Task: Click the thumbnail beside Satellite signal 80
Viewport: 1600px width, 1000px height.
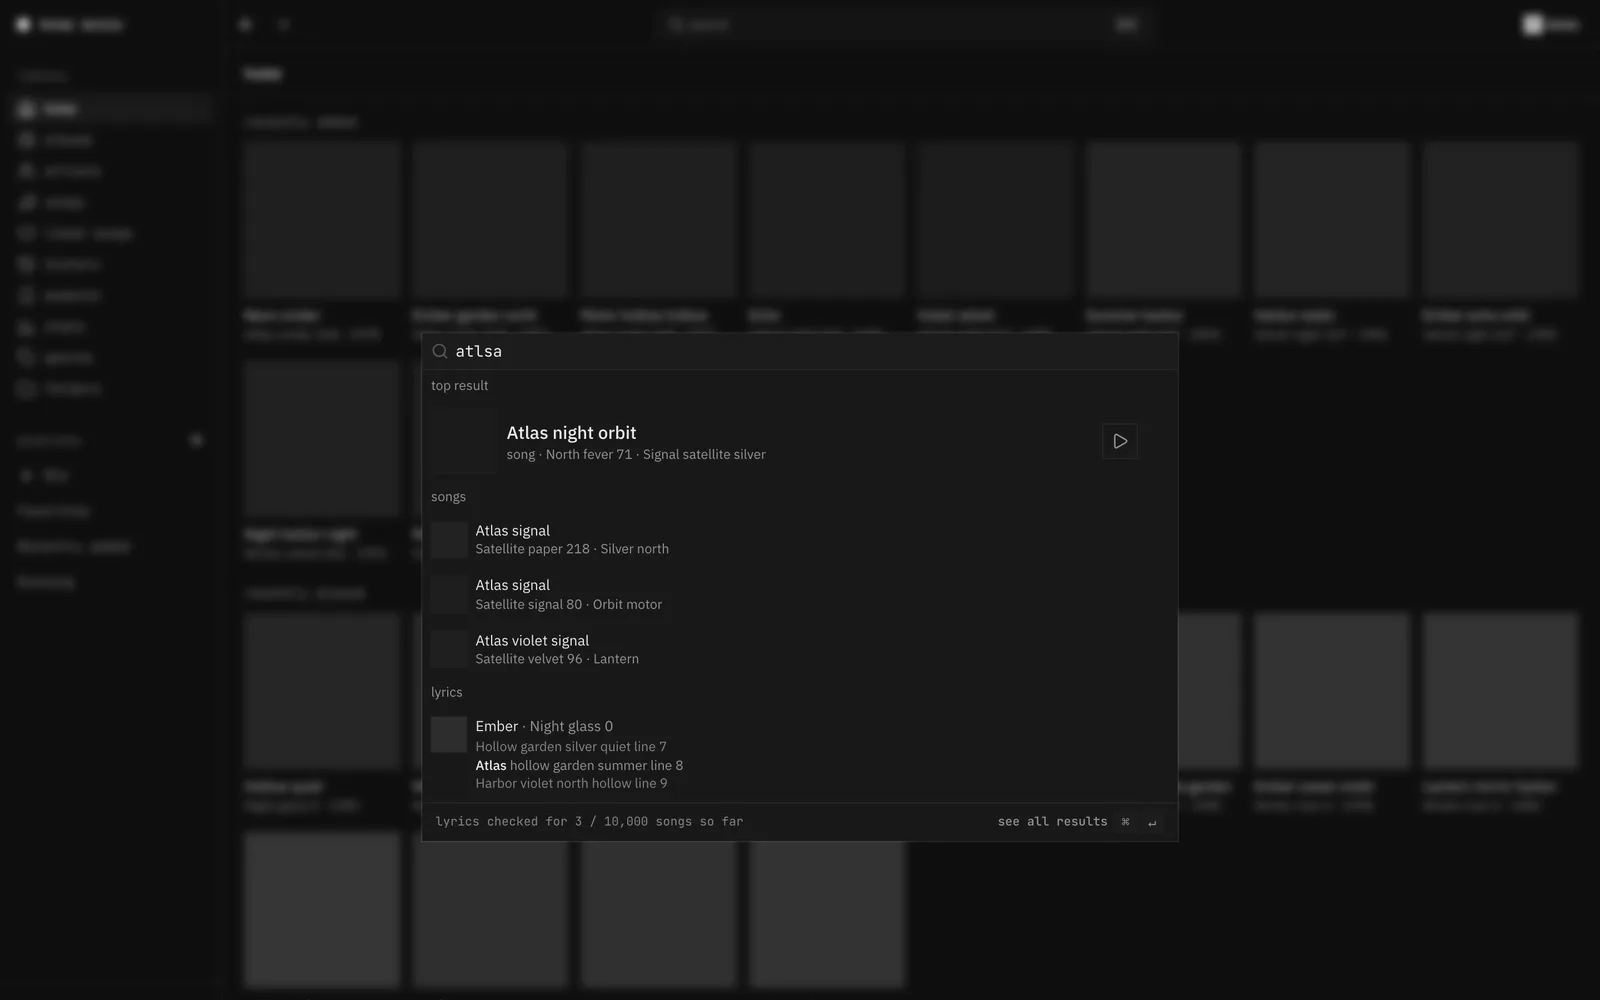Action: coord(449,595)
